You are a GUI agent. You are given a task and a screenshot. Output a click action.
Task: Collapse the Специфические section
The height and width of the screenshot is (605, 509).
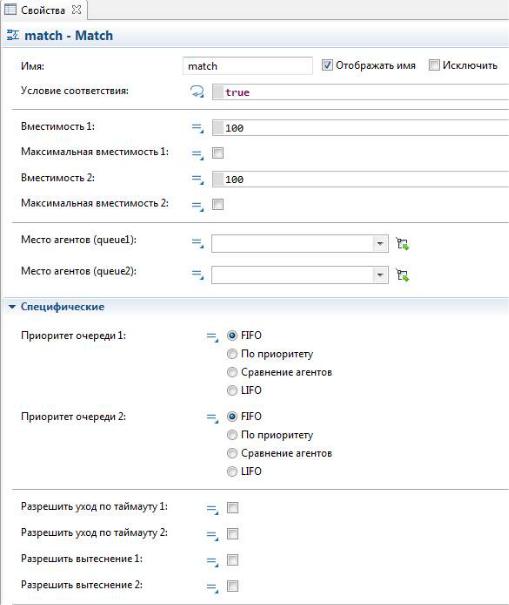coord(12,307)
